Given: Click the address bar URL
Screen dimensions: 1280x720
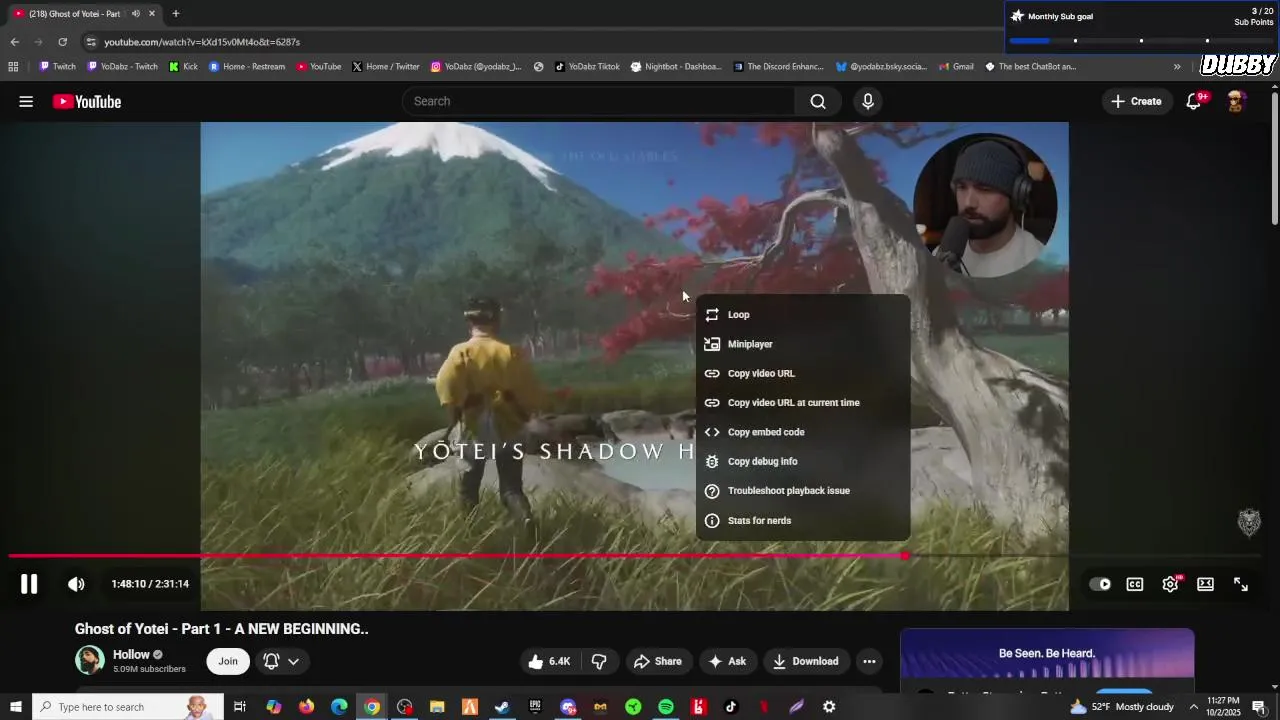Looking at the screenshot, I should pyautogui.click(x=202, y=42).
